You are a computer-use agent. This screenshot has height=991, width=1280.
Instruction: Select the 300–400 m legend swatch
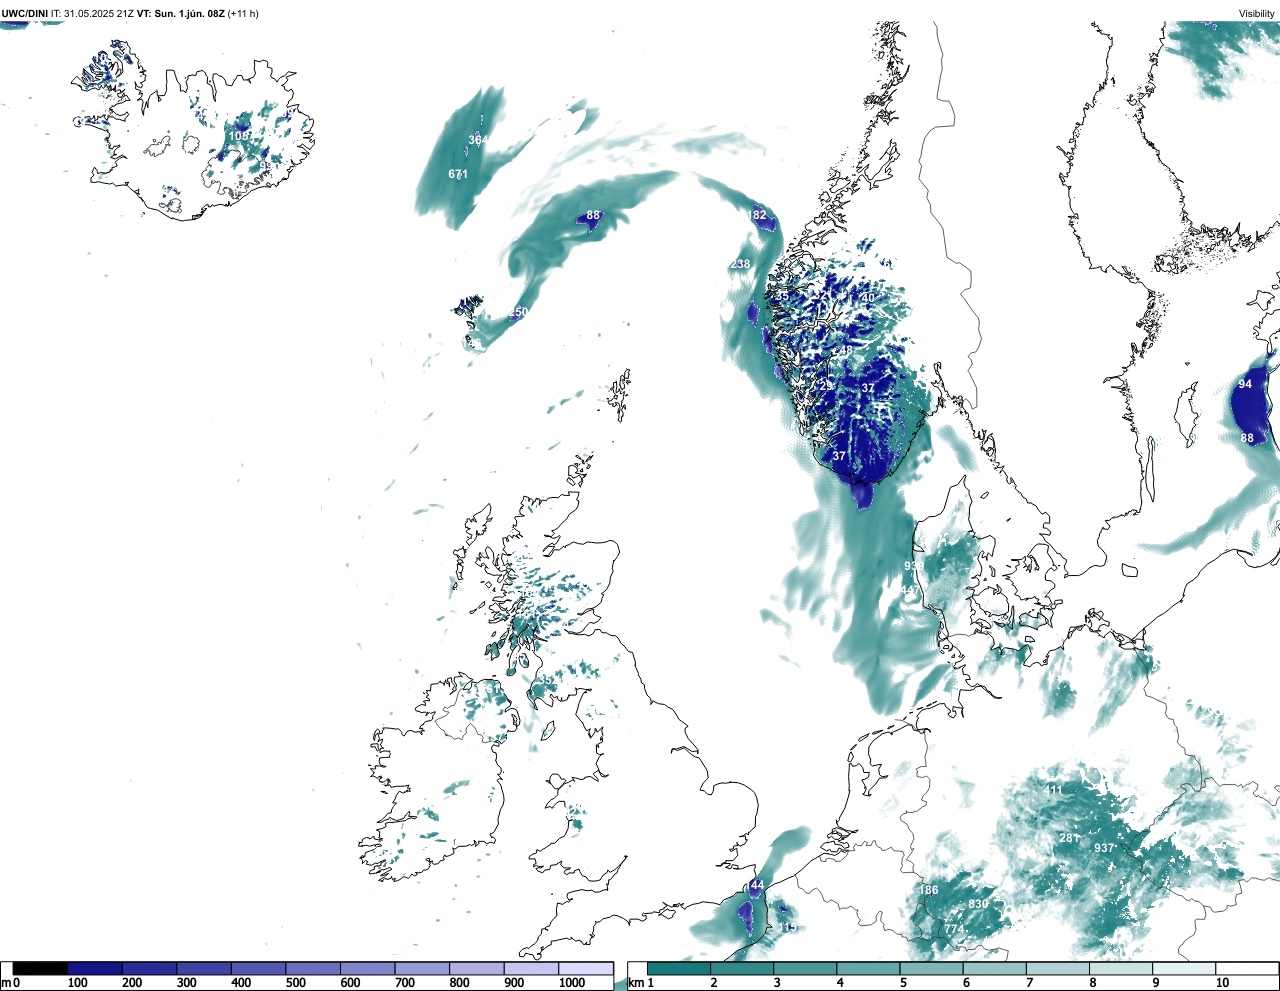tap(204, 968)
